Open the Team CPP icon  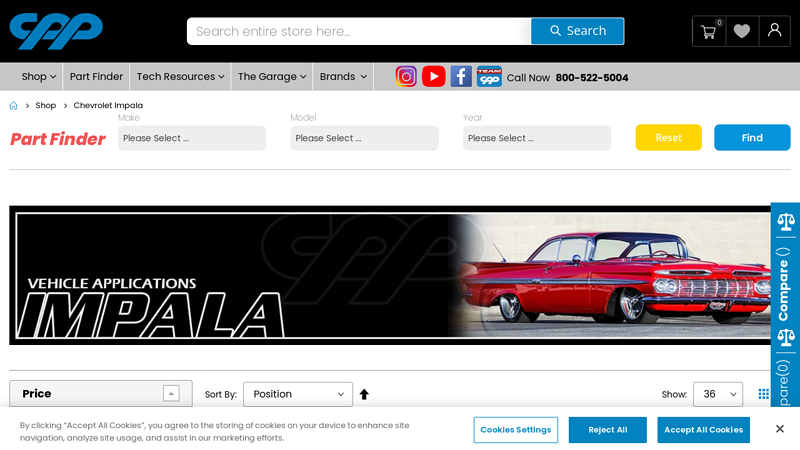pos(489,77)
